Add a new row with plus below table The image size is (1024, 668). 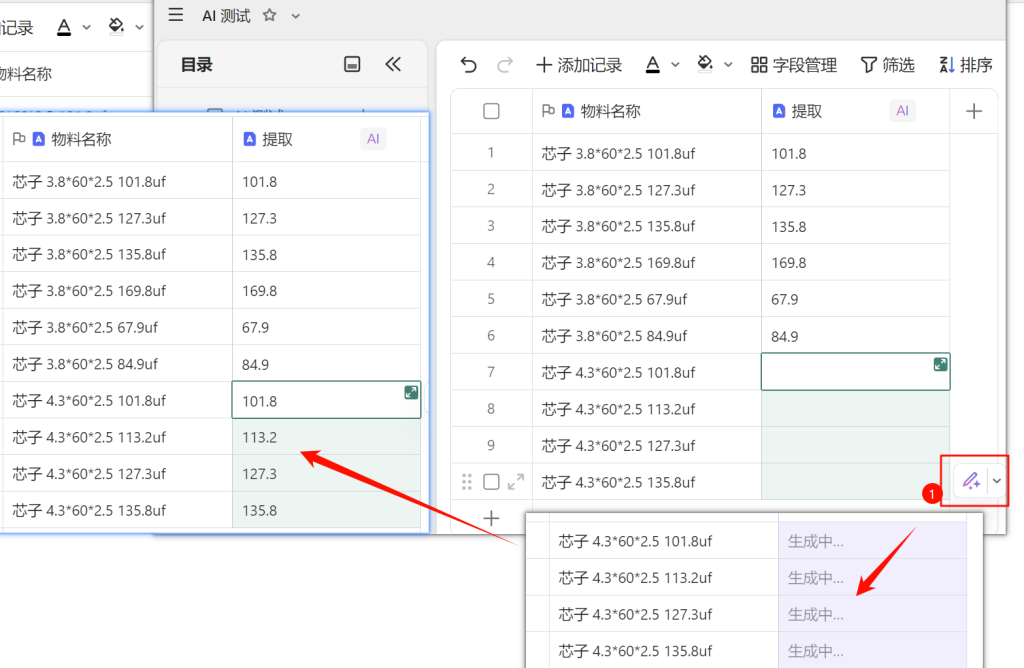491,518
